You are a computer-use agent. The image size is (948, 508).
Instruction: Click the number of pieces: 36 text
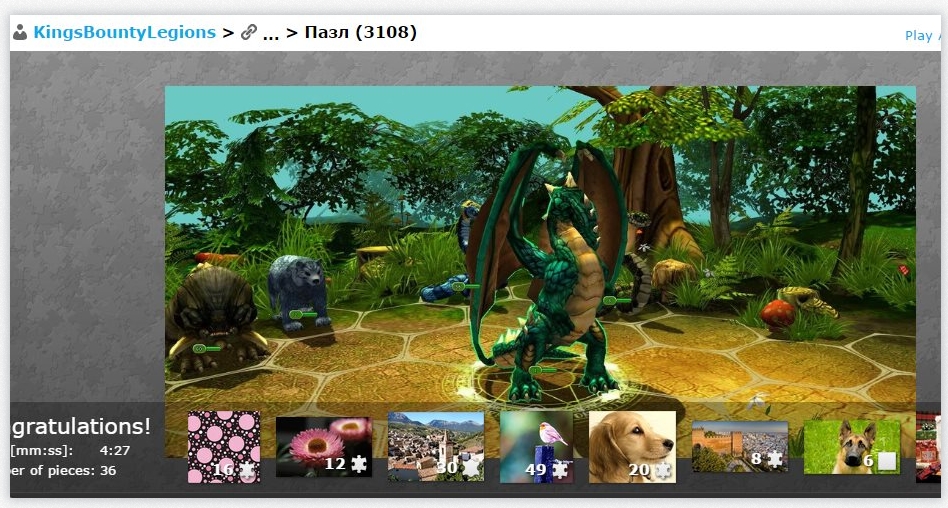point(63,471)
